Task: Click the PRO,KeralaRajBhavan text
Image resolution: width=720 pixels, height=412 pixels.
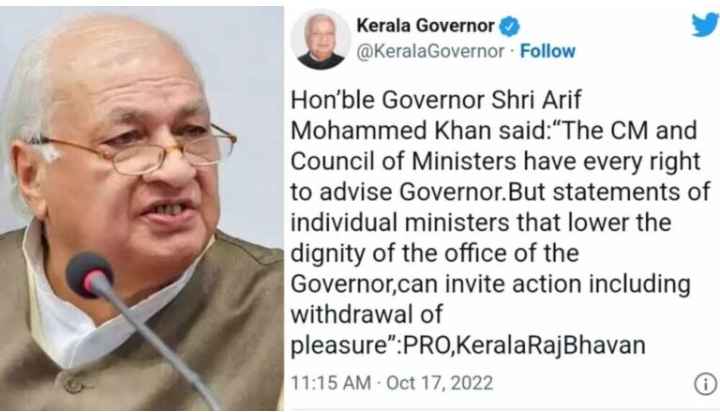Action: point(523,345)
